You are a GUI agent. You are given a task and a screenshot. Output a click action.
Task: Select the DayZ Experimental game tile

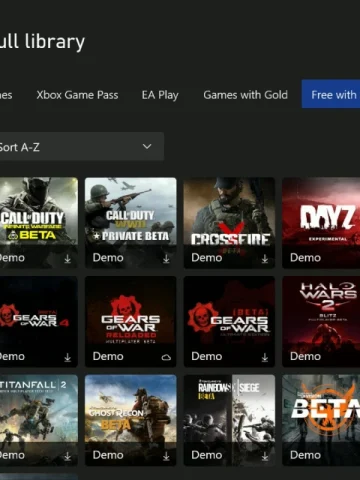point(321,223)
